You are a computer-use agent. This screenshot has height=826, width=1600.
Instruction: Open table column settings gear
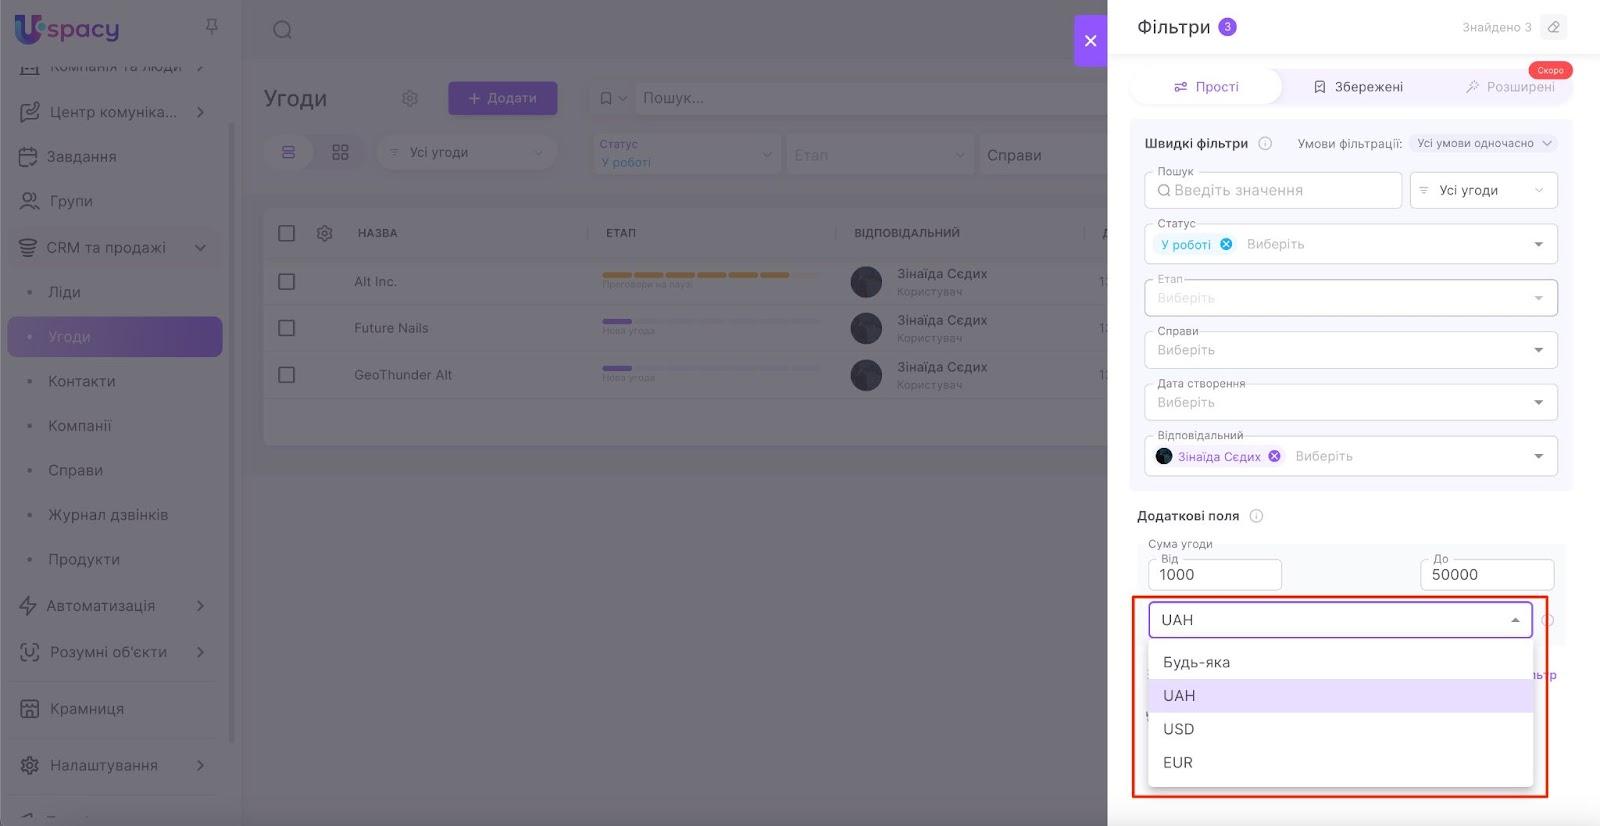pos(324,233)
